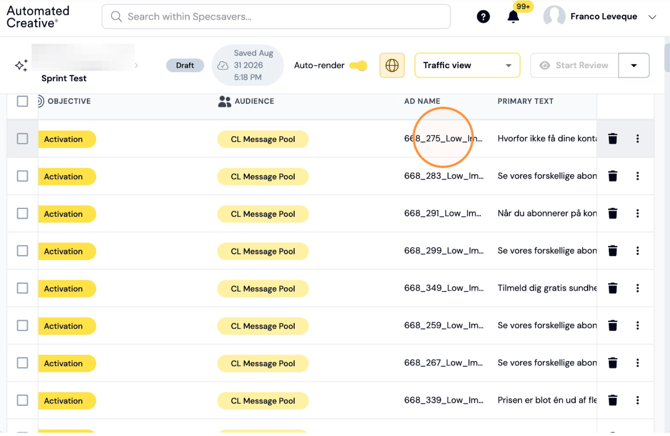Click the page vertical scrollbar
Viewport: 670px width, 436px height.
[667, 58]
